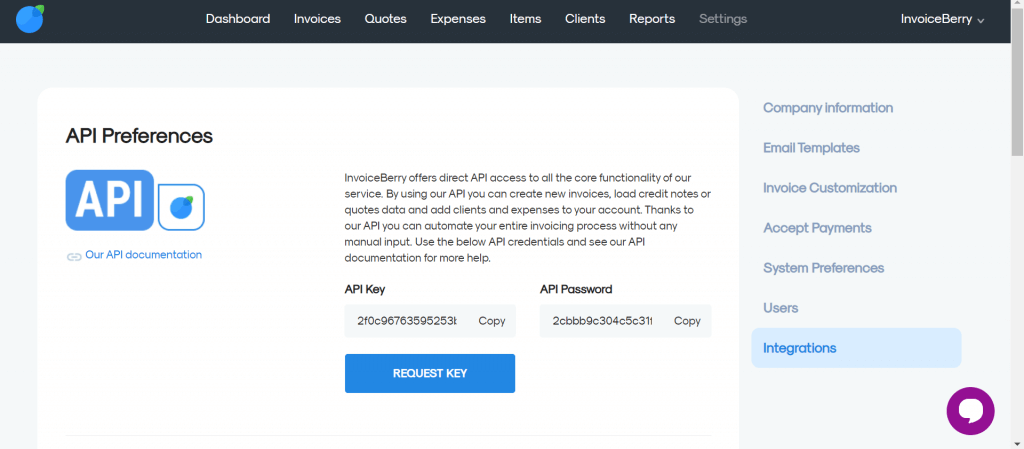The image size is (1024, 449).
Task: Open the Dashboard menu
Action: pos(238,19)
